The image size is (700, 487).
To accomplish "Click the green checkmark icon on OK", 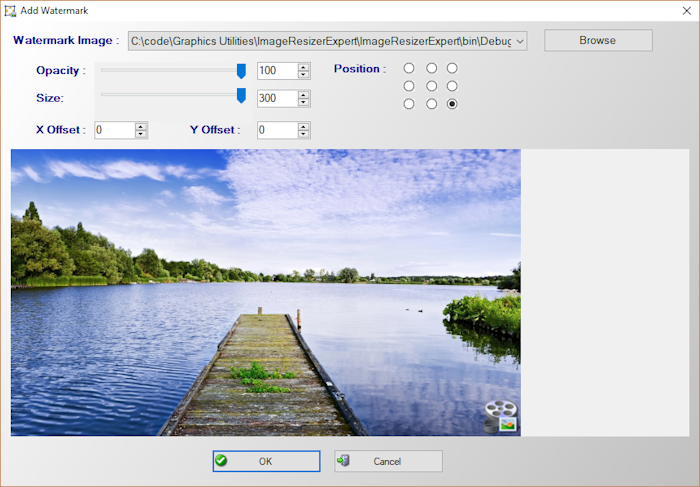I will pos(221,460).
